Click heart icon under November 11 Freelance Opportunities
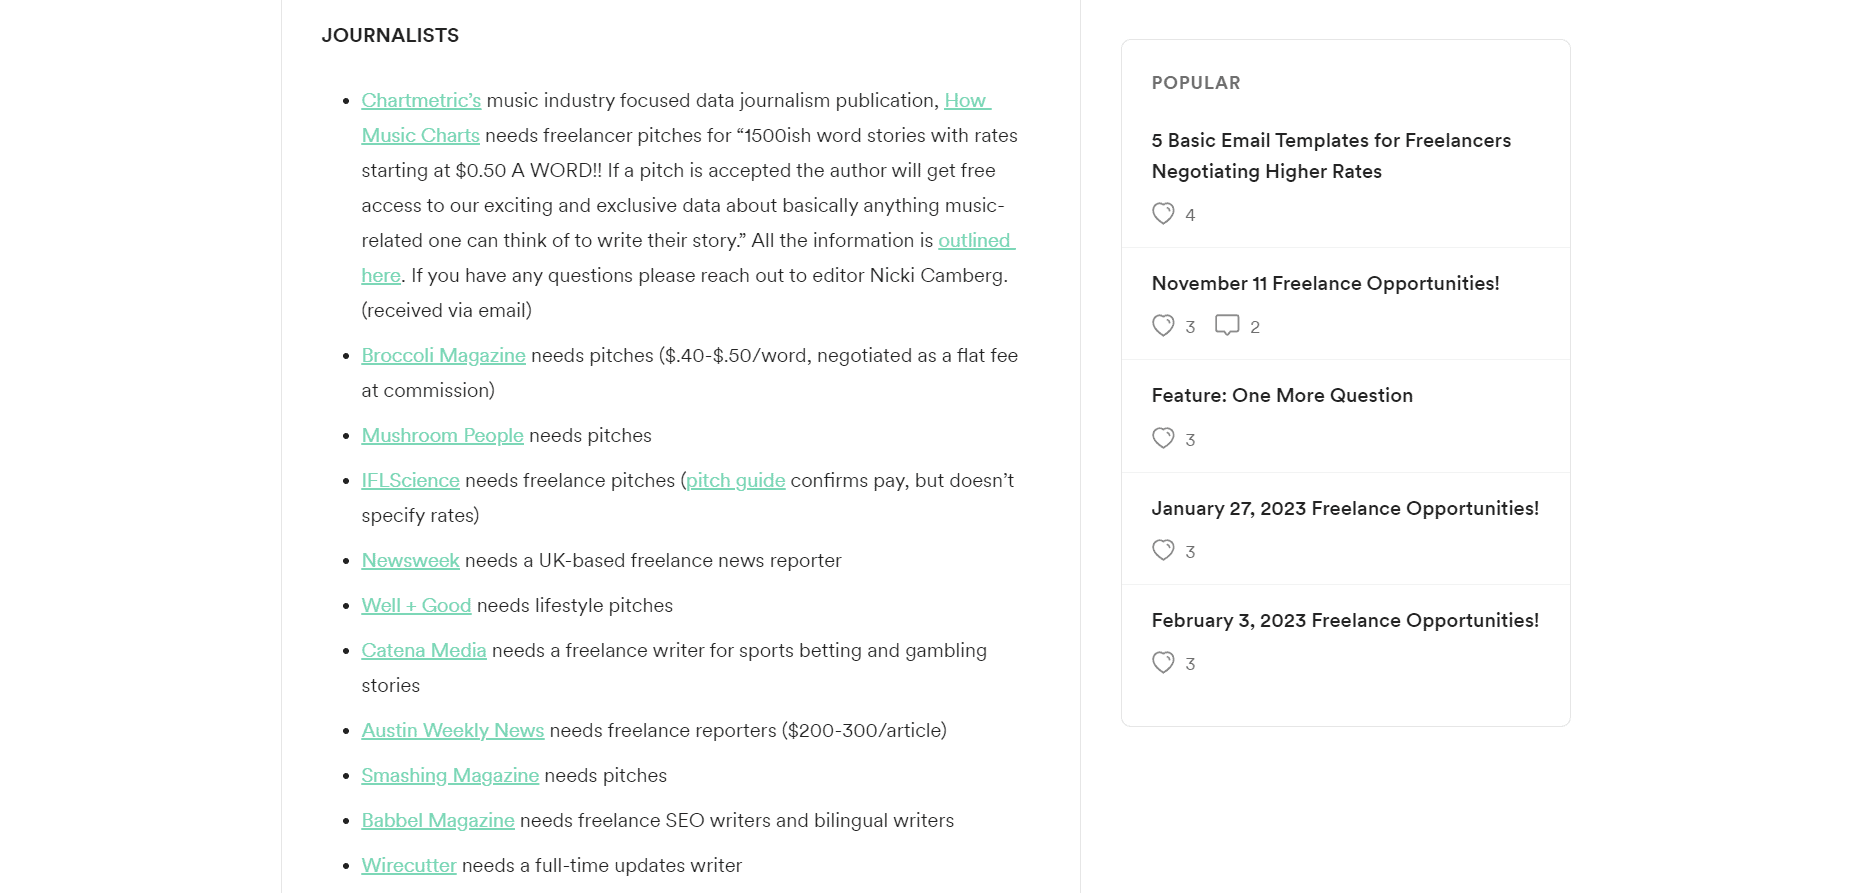 tap(1163, 326)
